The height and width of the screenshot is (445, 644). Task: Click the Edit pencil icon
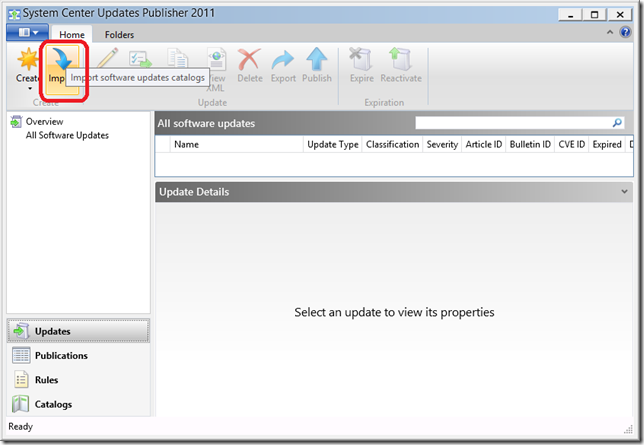[108, 58]
